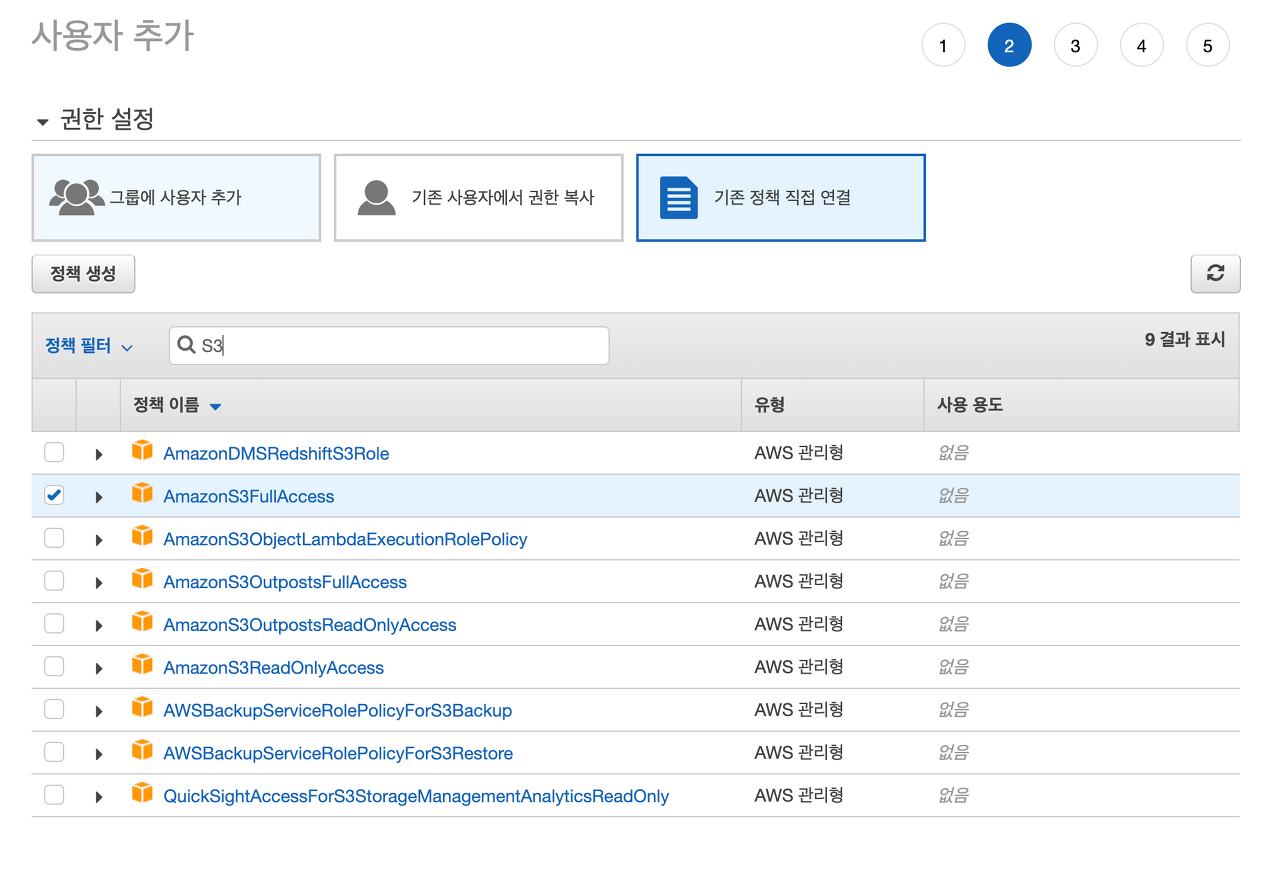The width and height of the screenshot is (1280, 869).
Task: Check the AmazonS3OutpostsReadOnlyAccess checkbox
Action: pos(54,624)
